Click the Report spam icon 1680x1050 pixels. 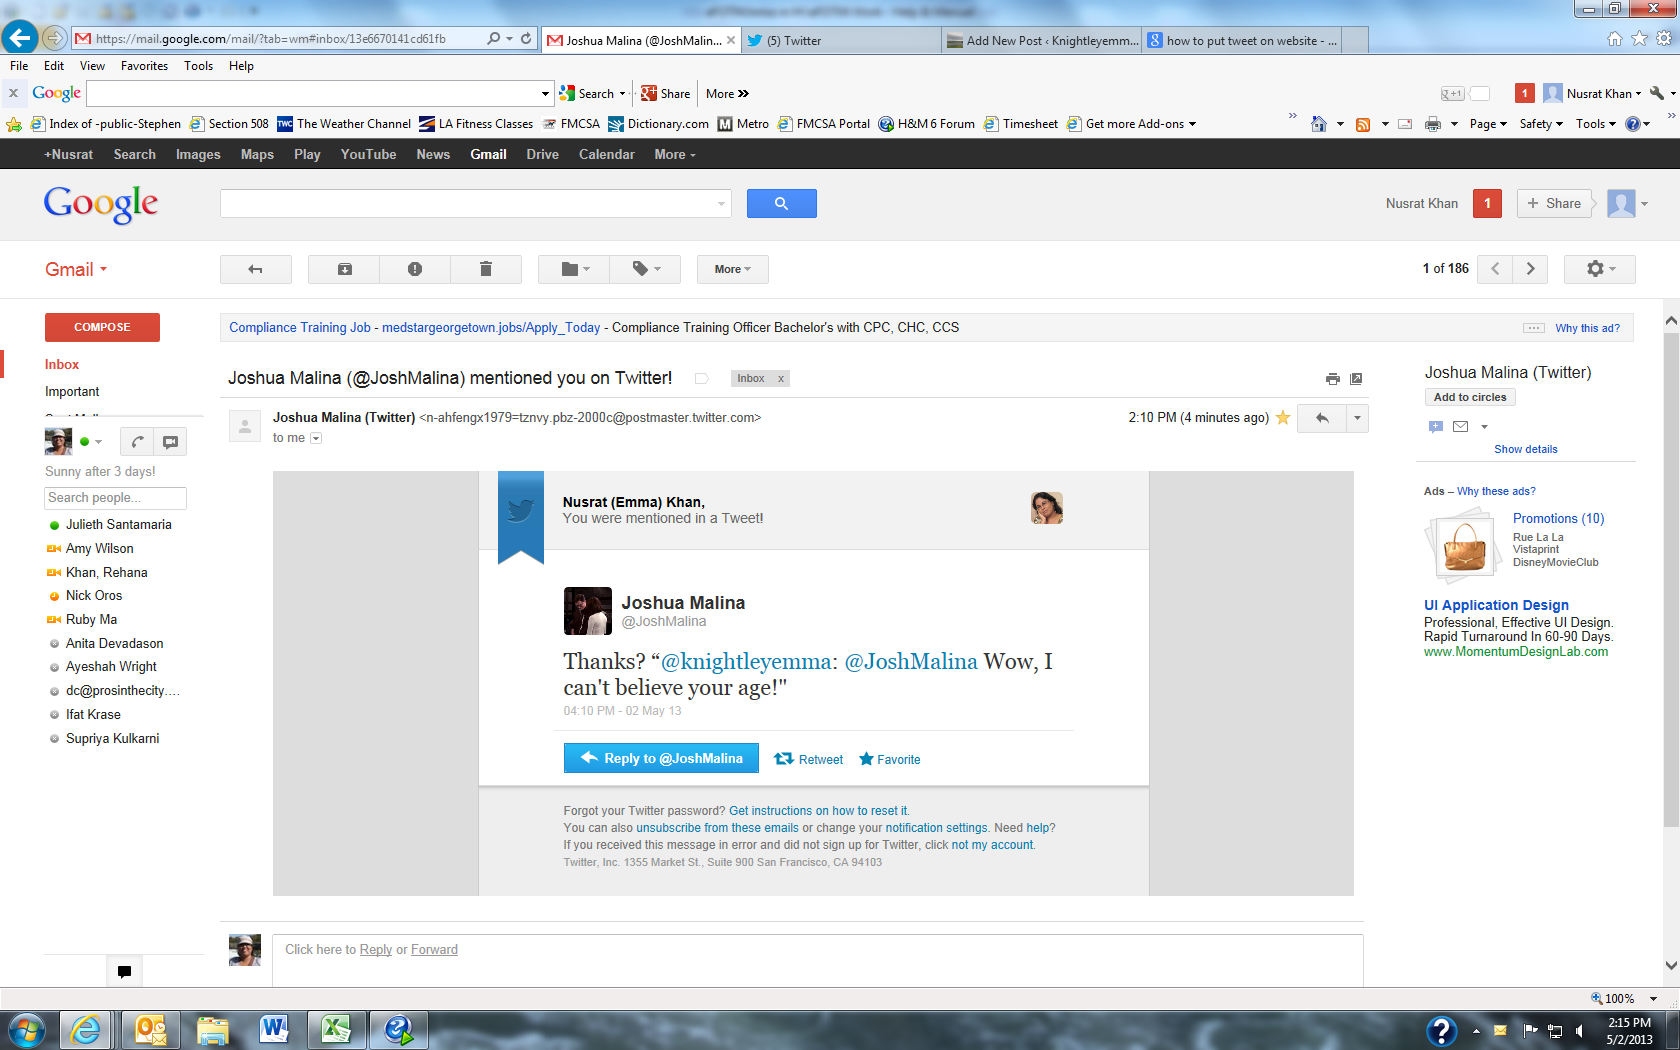(415, 269)
